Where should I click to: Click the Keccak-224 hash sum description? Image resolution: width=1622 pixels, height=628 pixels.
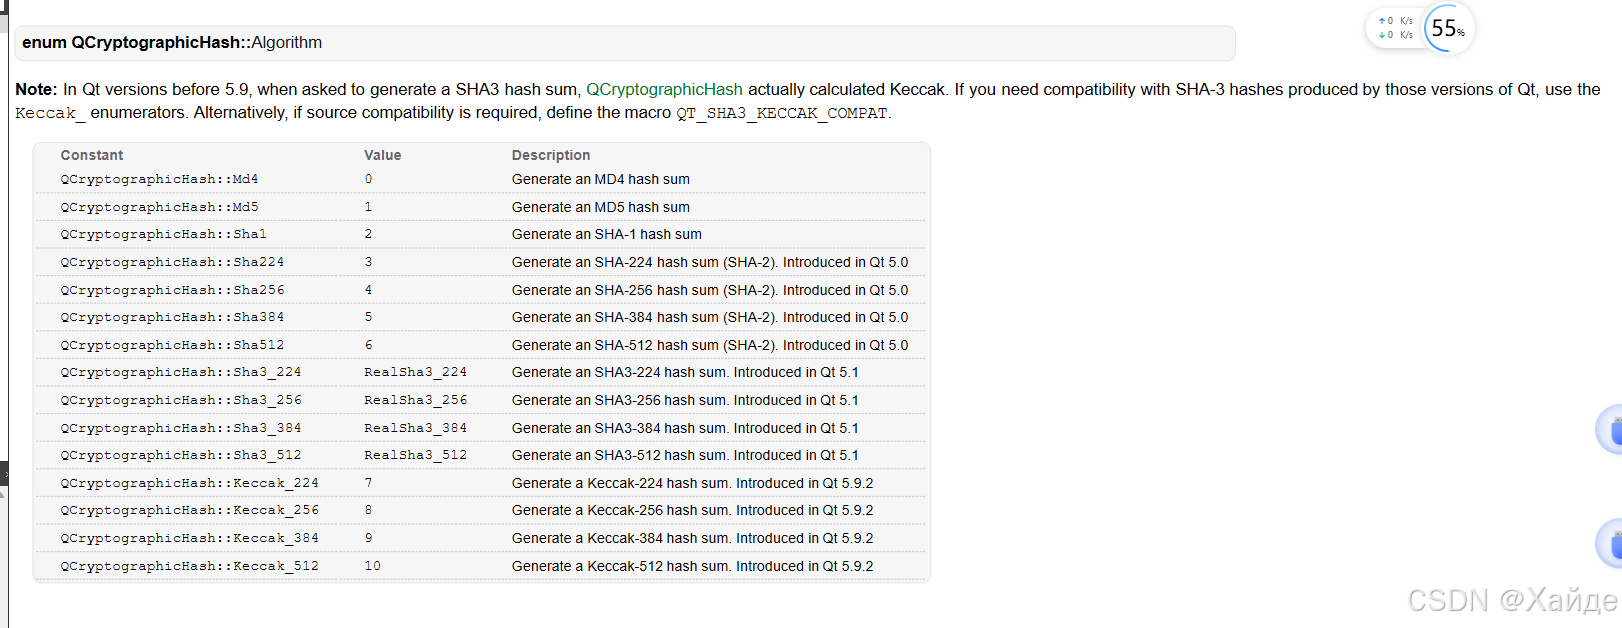coord(693,483)
